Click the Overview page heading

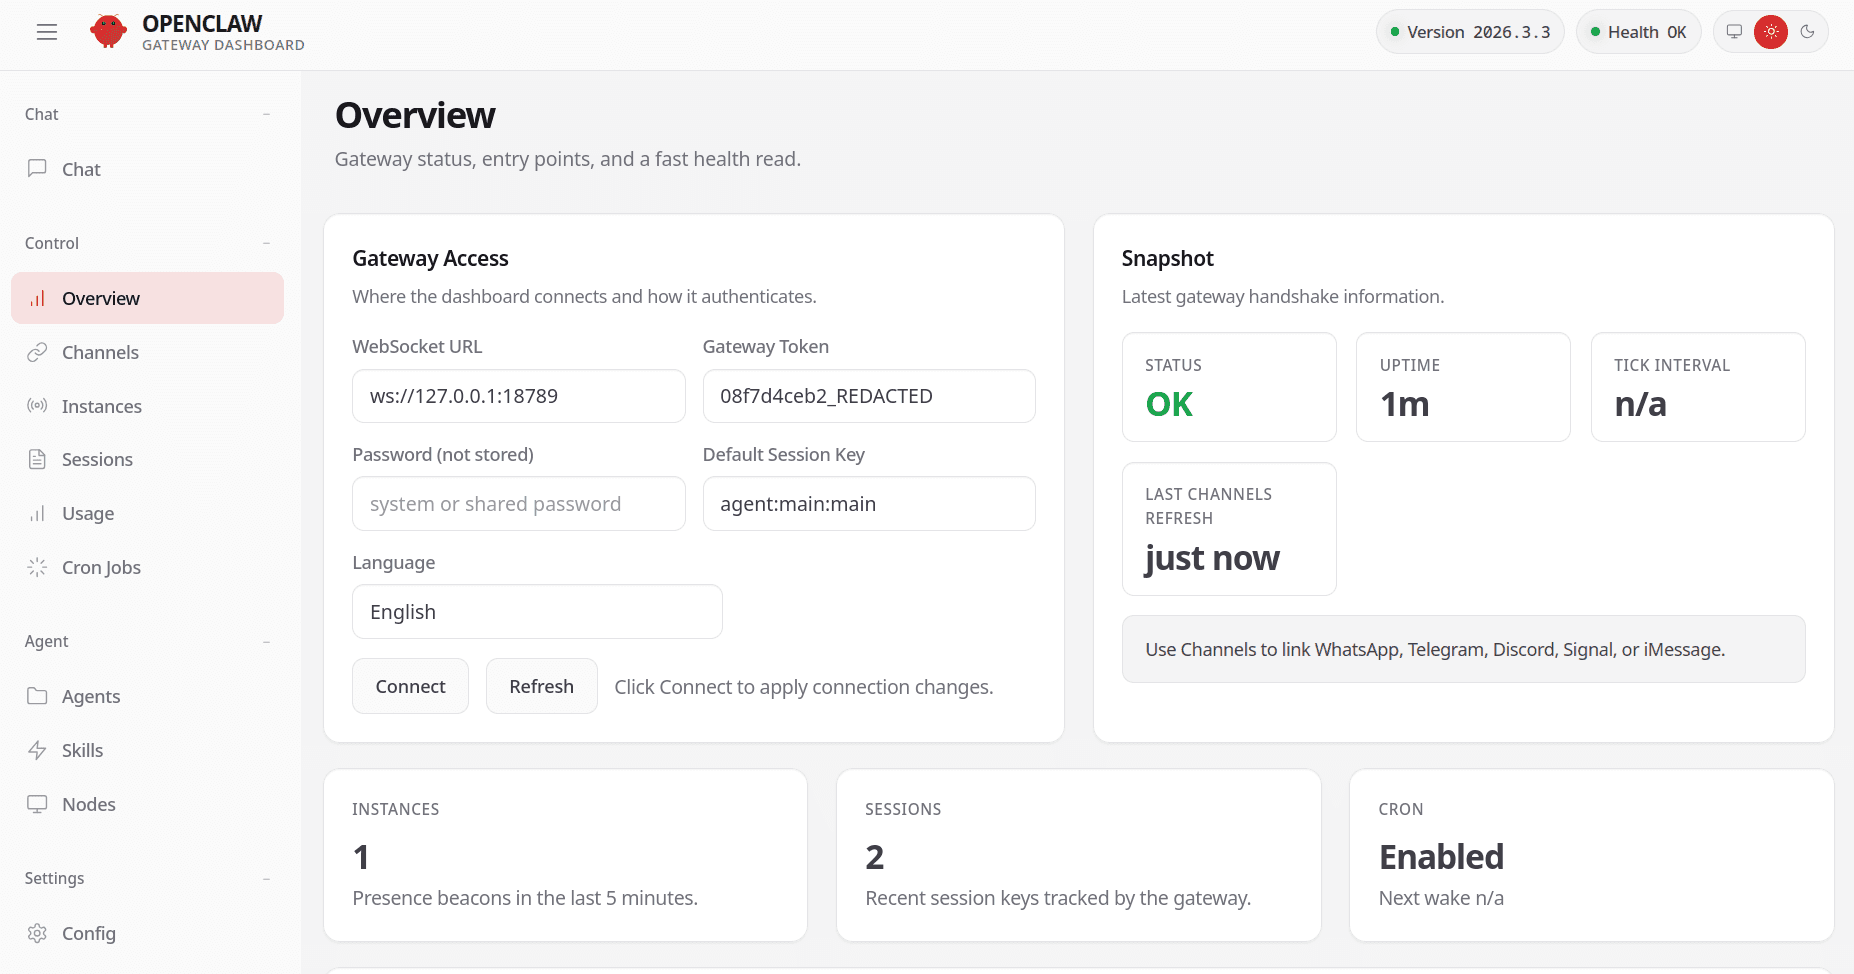pyautogui.click(x=415, y=115)
